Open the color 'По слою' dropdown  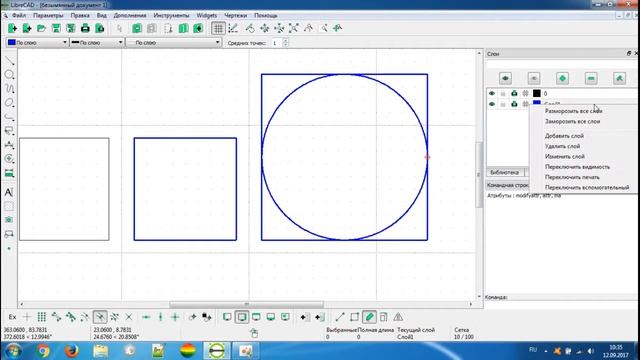point(37,42)
